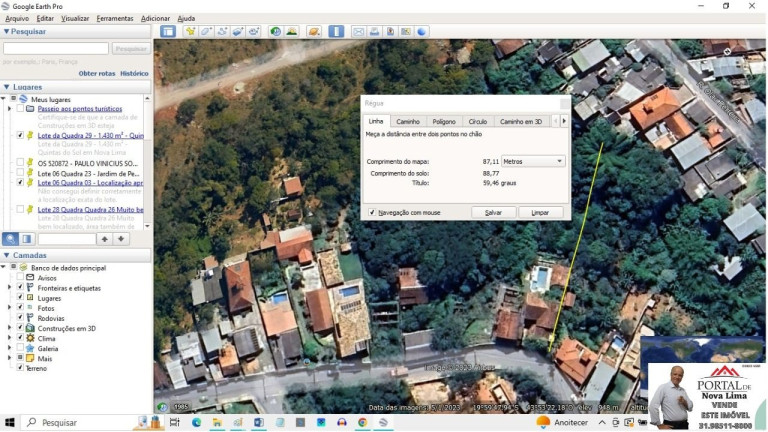Image resolution: width=768 pixels, height=432 pixels.
Task: Open Word from the taskbar
Action: pyautogui.click(x=259, y=422)
